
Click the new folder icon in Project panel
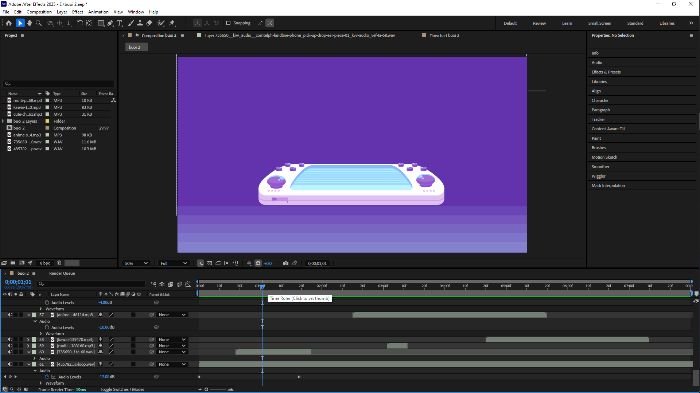(13, 263)
